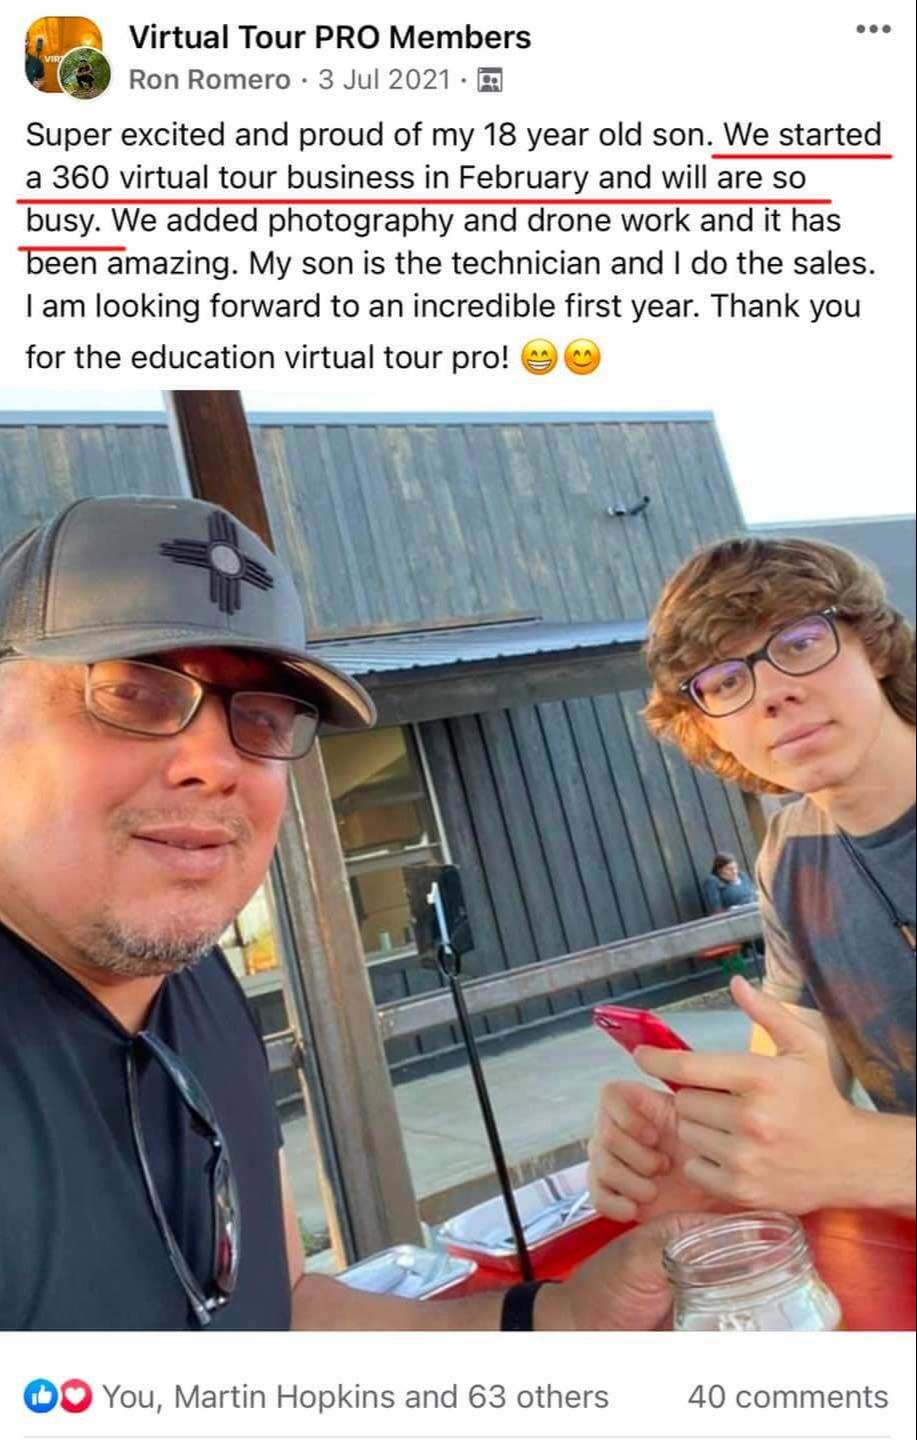The height and width of the screenshot is (1440, 917).
Task: Show who reacted: Martin Hopkins and 63 others
Action: click(x=355, y=1396)
